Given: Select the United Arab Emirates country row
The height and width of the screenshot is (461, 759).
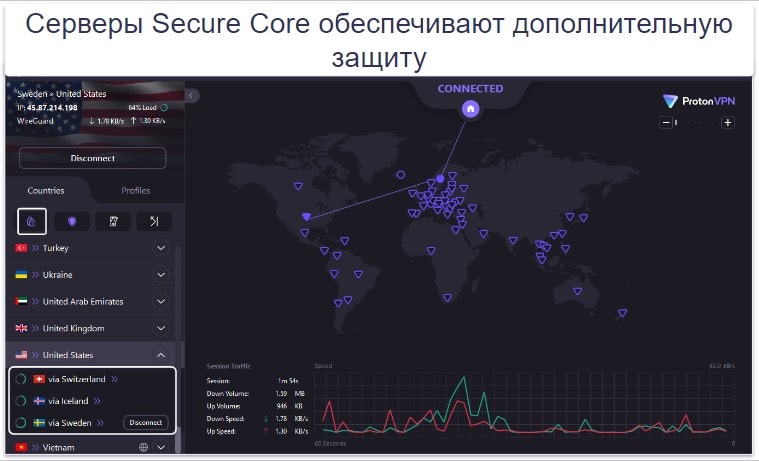Looking at the screenshot, I should [x=91, y=301].
